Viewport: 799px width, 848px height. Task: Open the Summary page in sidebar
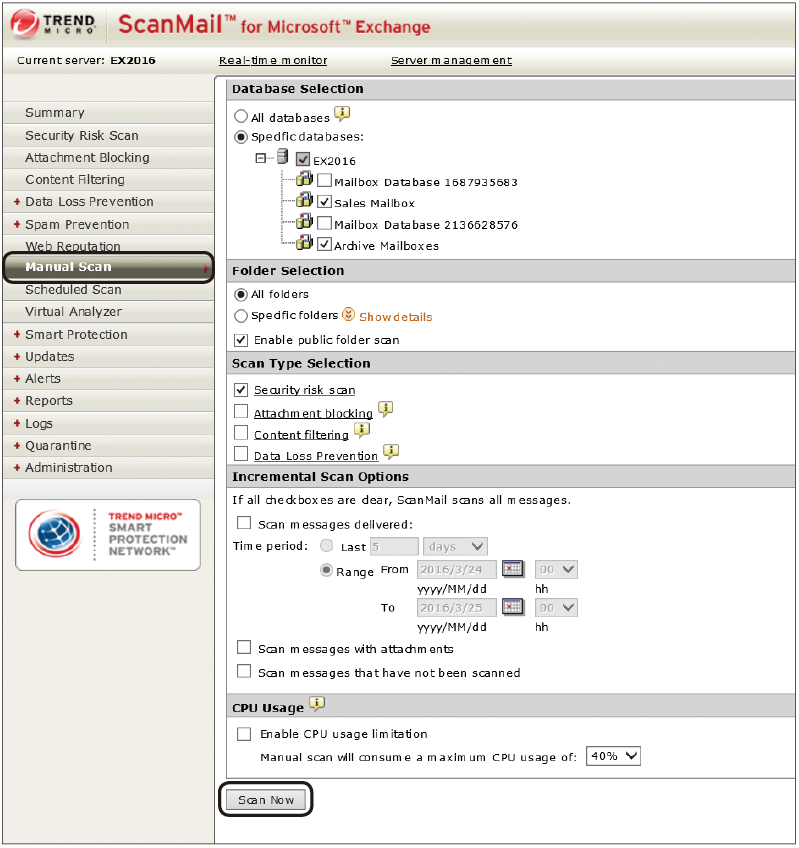click(x=108, y=113)
